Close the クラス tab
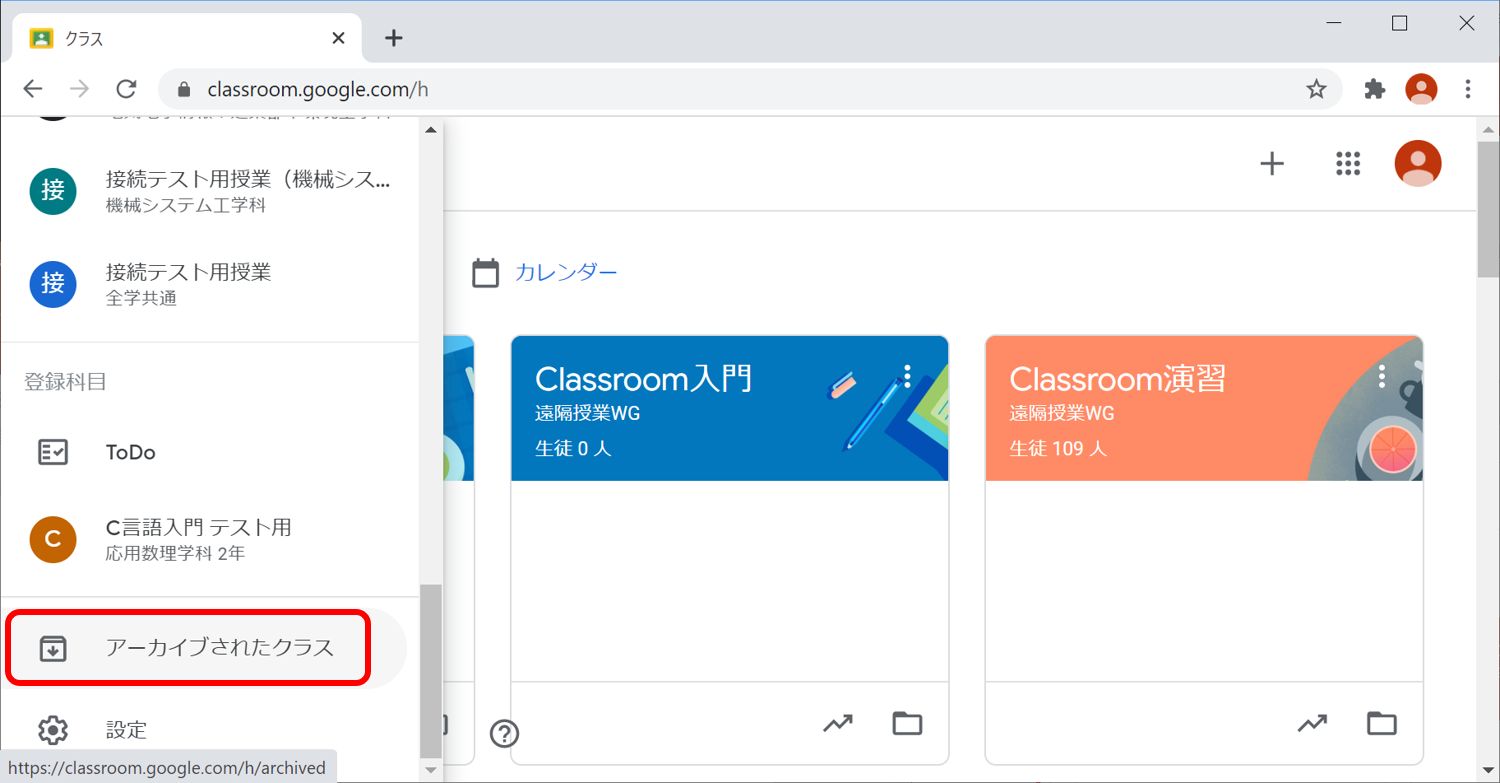This screenshot has height=783, width=1500. 338,38
